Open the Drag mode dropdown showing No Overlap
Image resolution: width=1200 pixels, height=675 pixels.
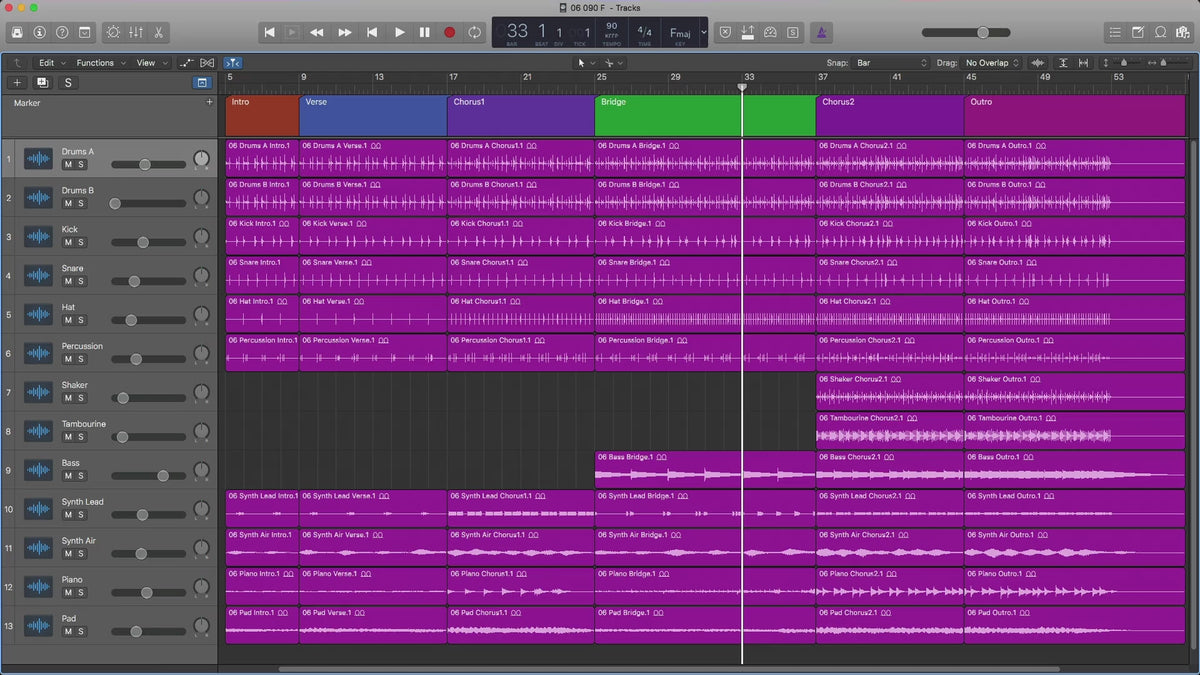tap(992, 63)
